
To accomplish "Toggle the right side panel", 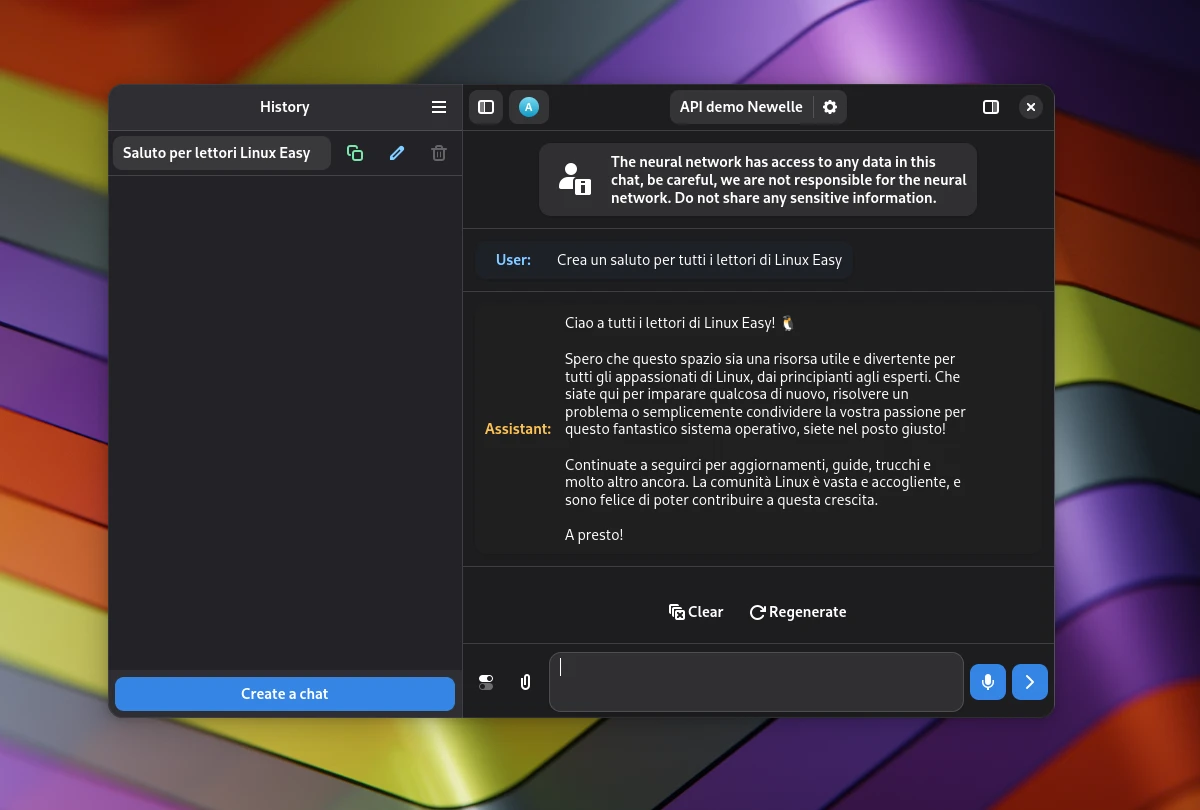I will (x=991, y=107).
